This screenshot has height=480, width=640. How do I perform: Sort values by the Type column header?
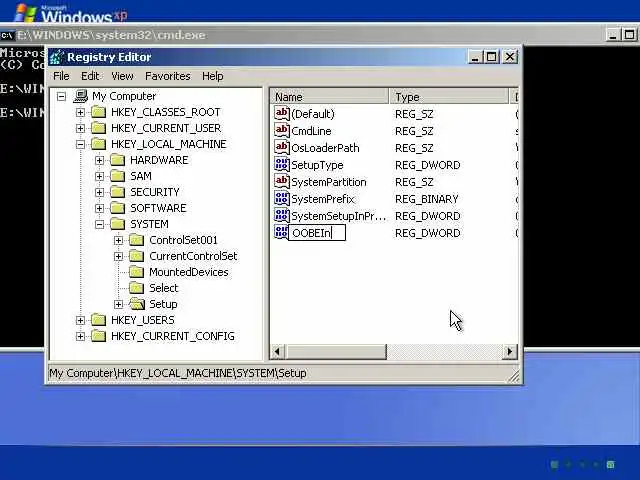[x=449, y=97]
